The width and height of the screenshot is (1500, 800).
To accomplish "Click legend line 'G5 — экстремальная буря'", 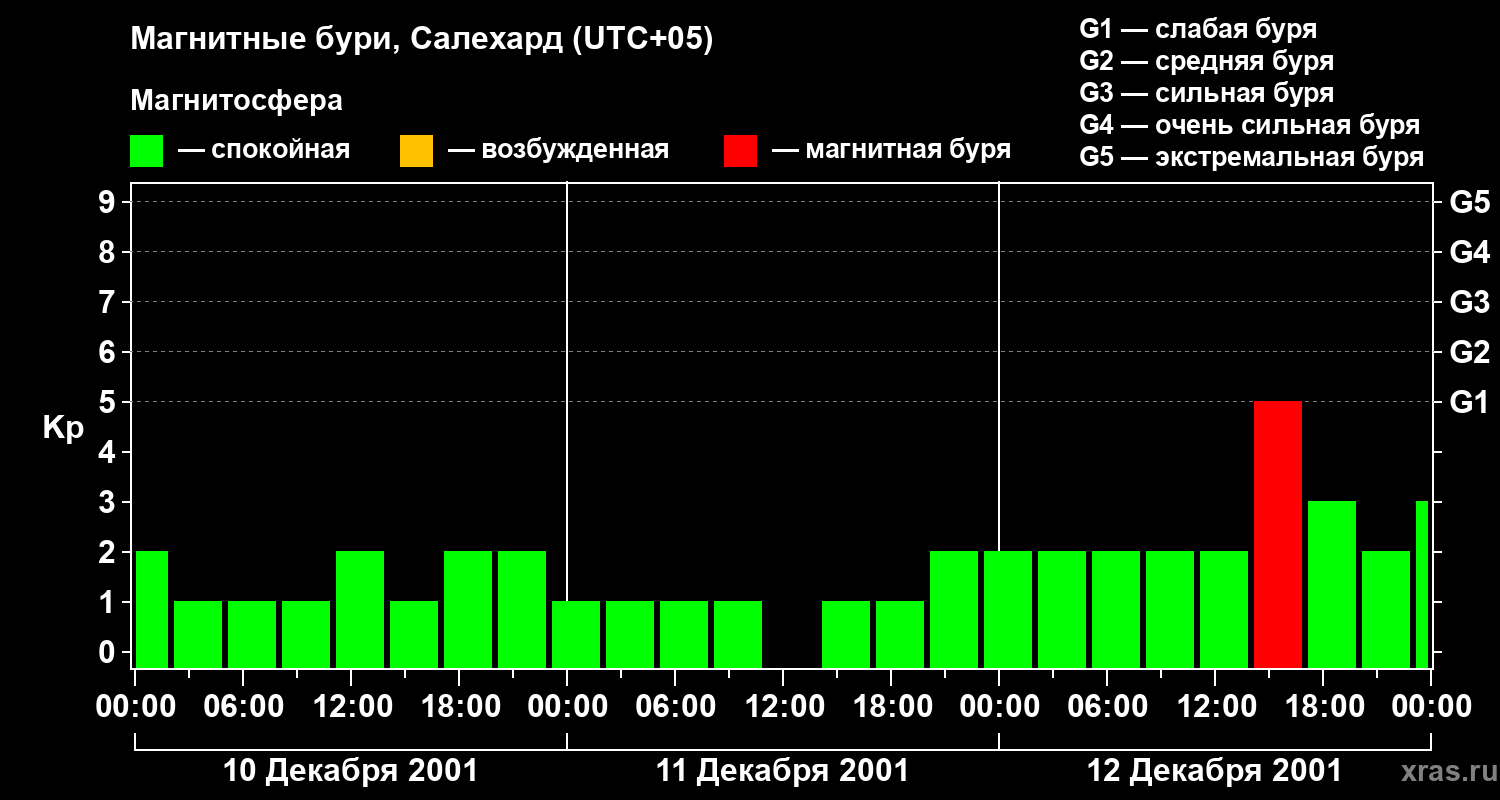I will 1251,157.
